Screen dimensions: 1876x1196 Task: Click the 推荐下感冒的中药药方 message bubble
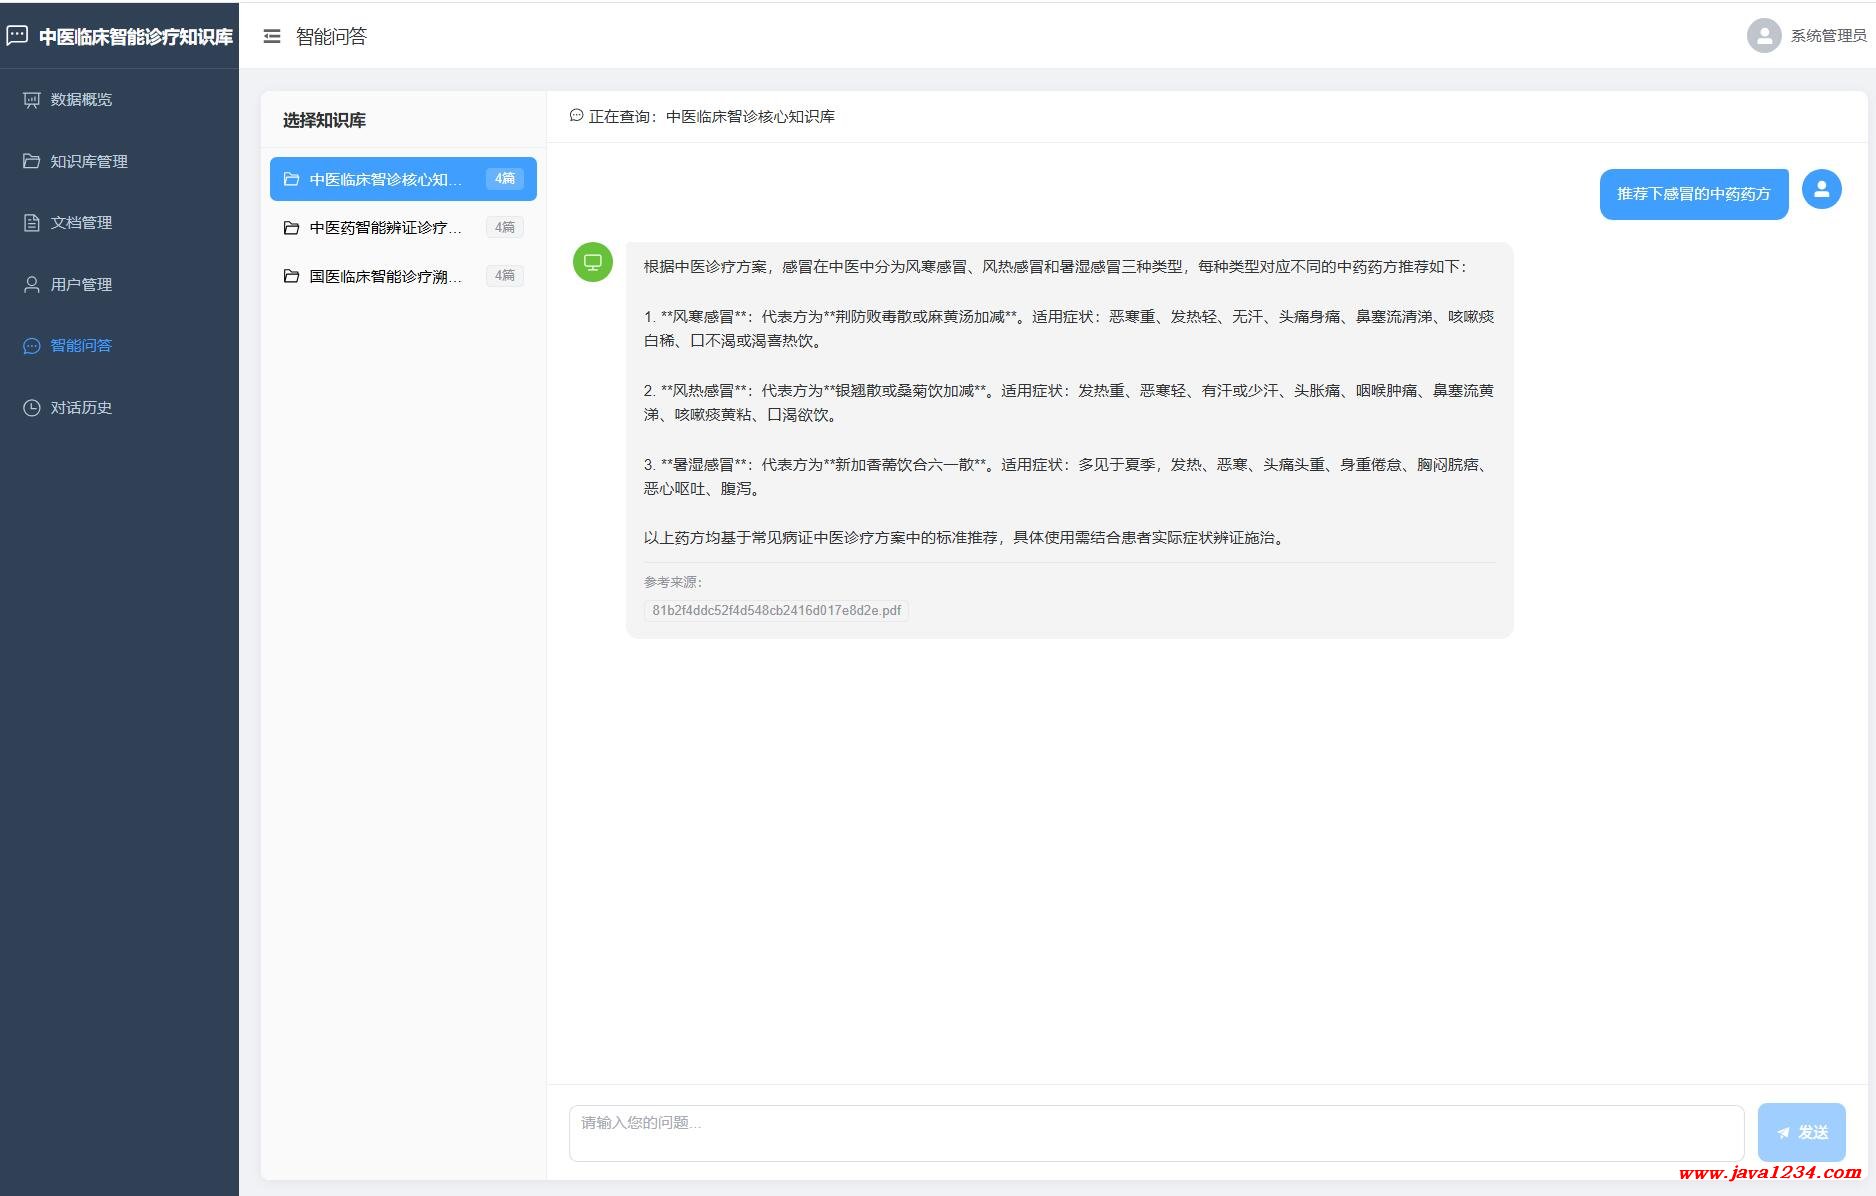(1693, 194)
